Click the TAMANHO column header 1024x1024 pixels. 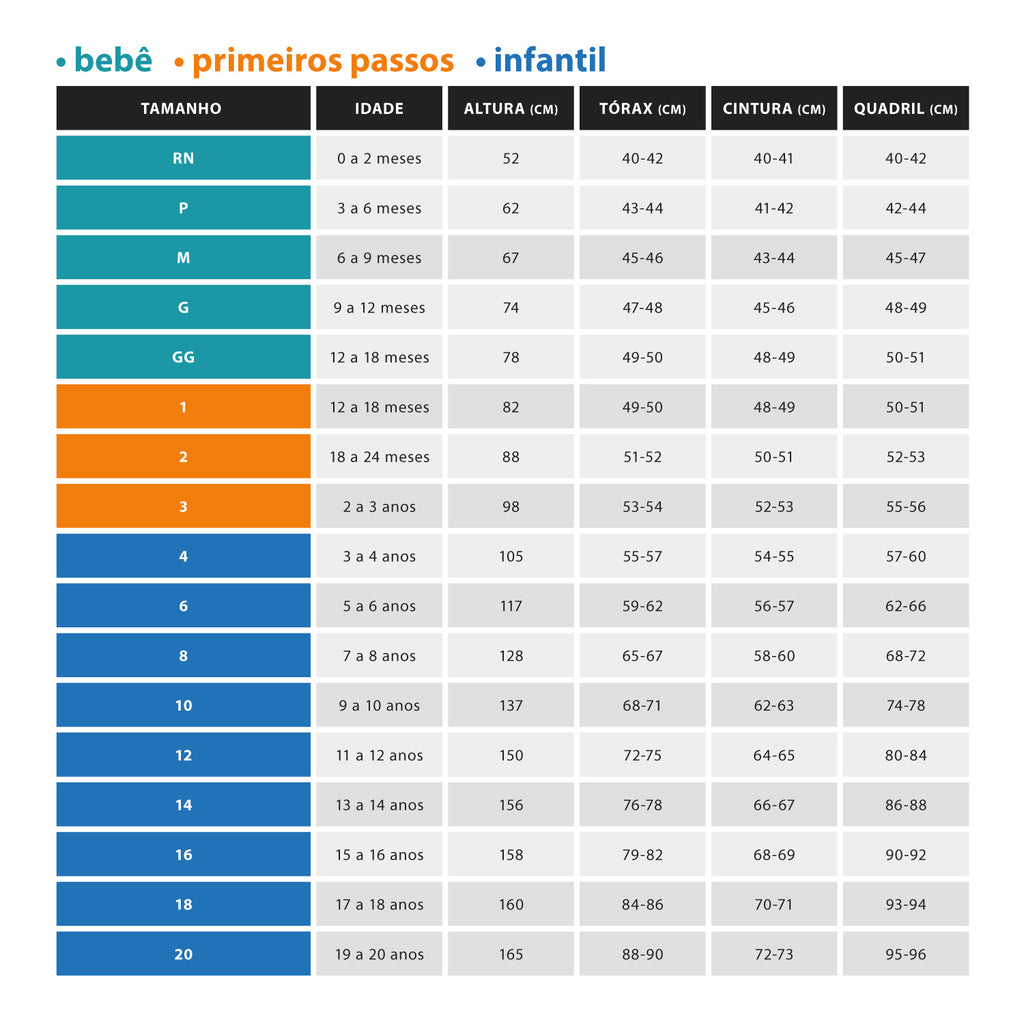(x=182, y=108)
